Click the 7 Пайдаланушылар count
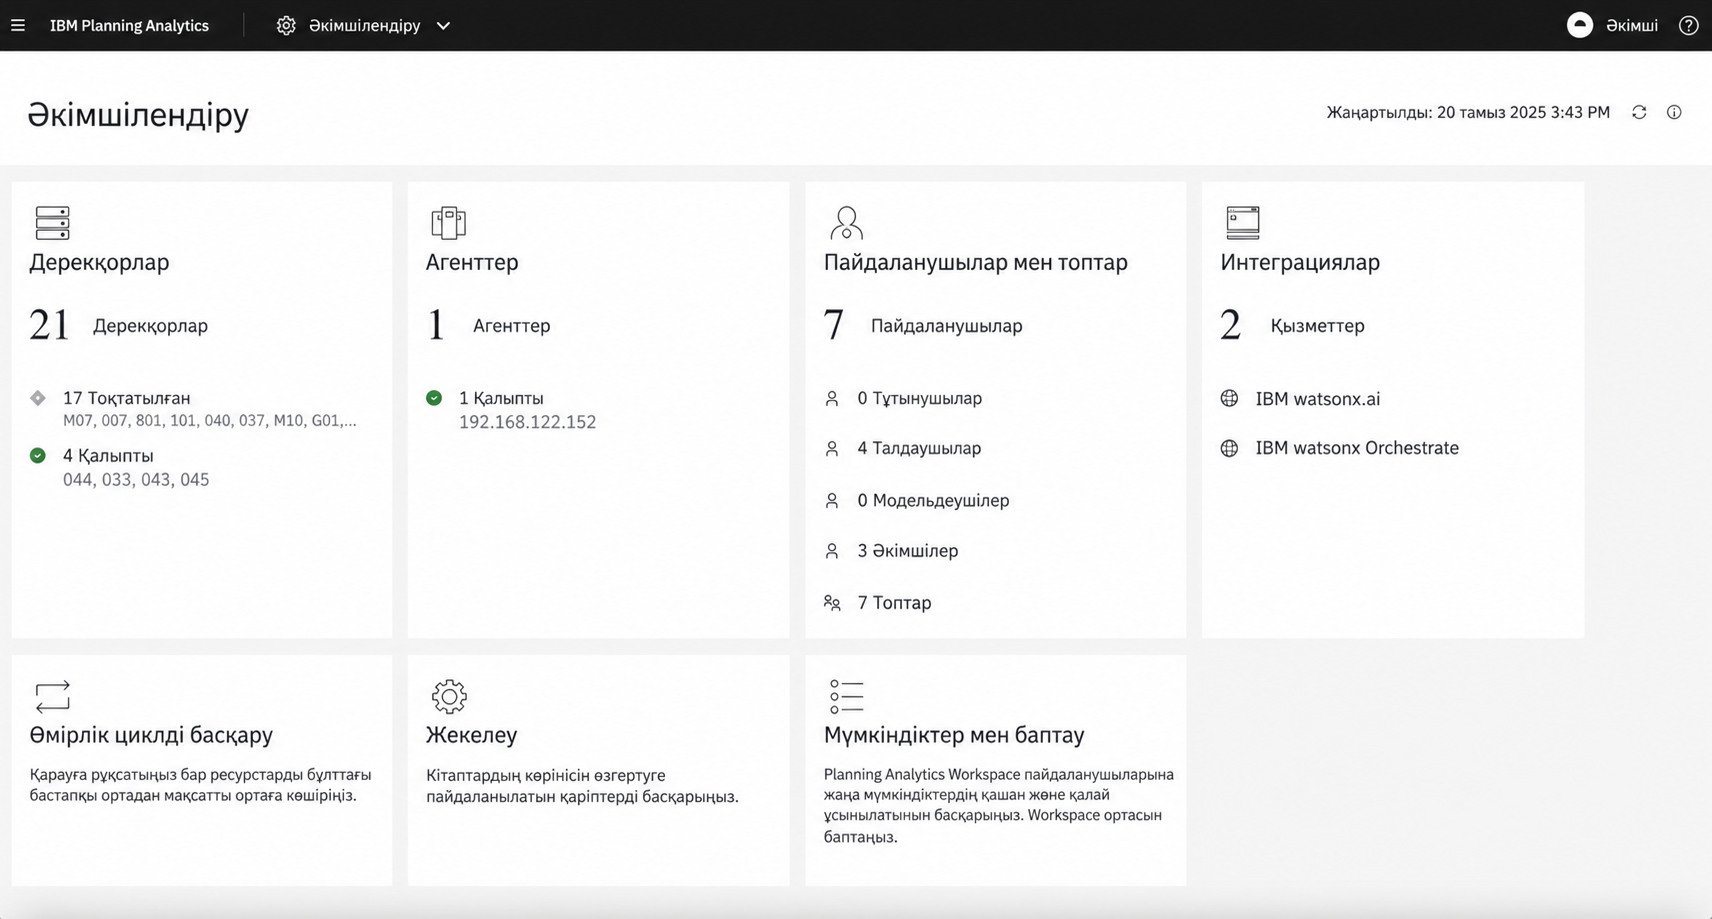Viewport: 1712px width, 919px height. 834,325
